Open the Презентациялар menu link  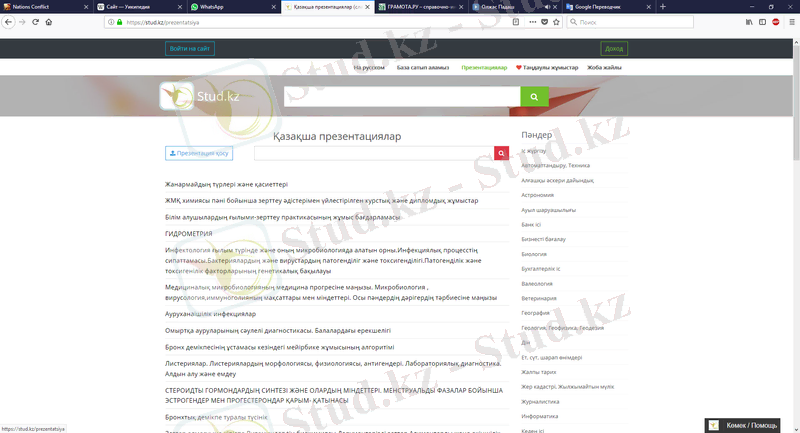click(x=484, y=67)
